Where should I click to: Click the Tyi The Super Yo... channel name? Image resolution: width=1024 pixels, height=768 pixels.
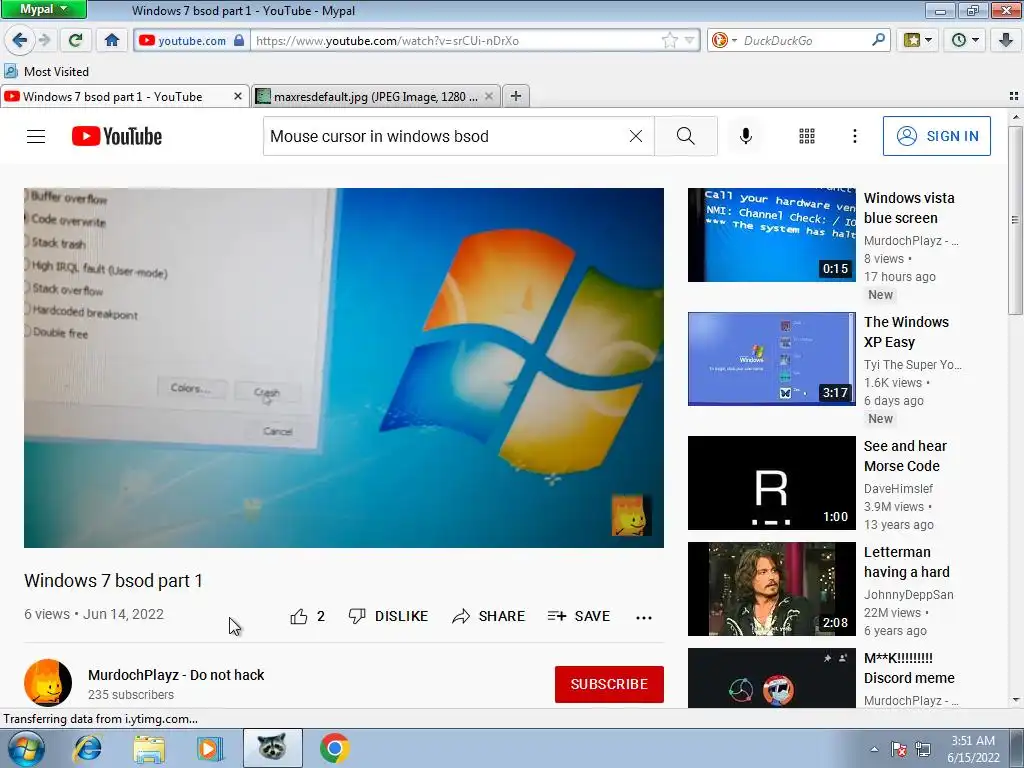click(912, 364)
